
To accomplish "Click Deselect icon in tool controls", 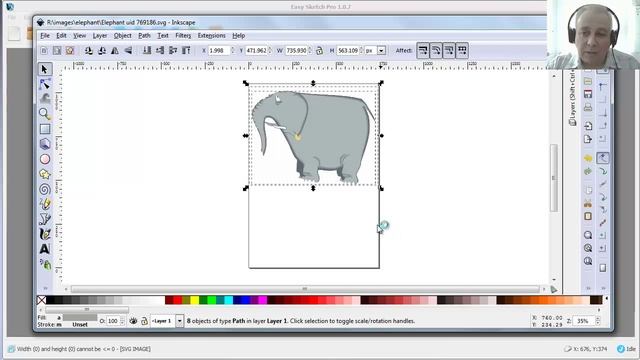I will (70, 51).
